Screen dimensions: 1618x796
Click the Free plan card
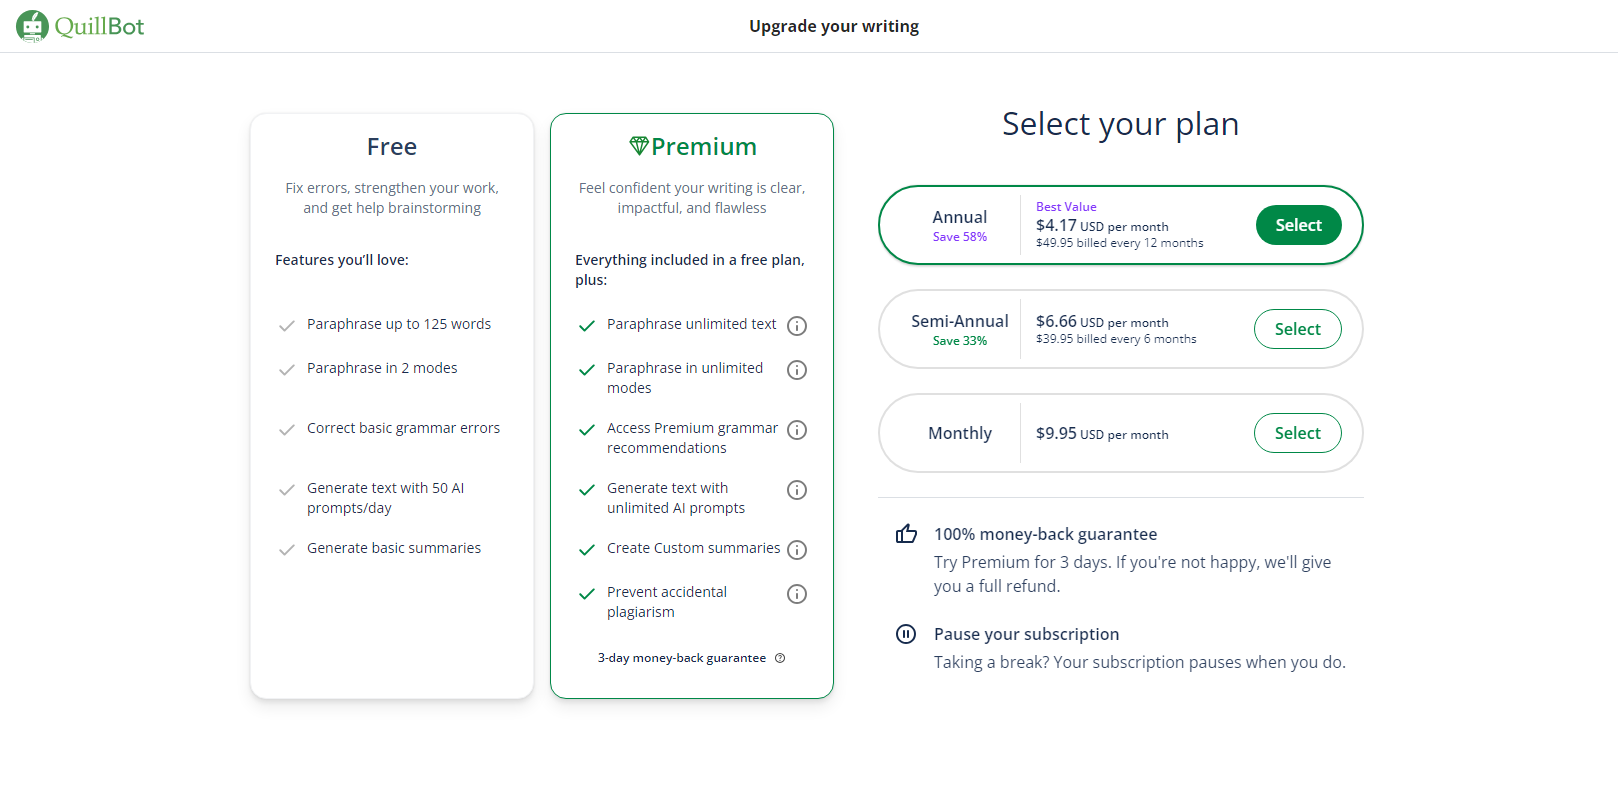[x=392, y=405]
